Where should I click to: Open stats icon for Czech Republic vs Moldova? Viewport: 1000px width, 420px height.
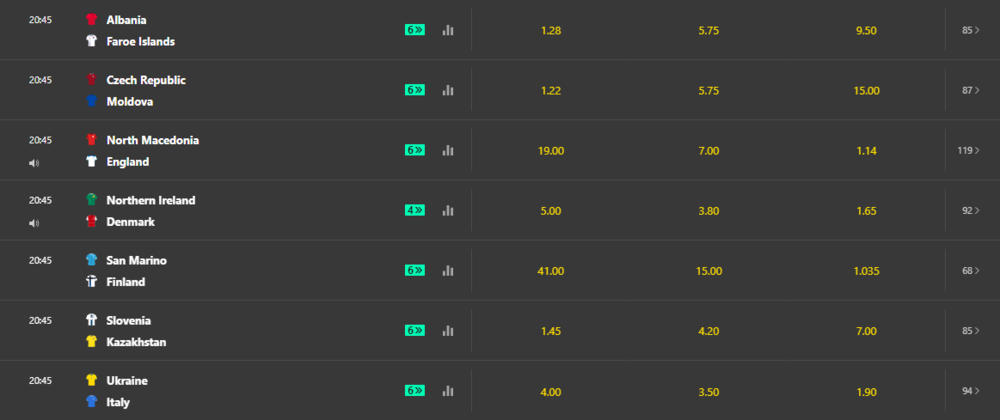point(448,91)
